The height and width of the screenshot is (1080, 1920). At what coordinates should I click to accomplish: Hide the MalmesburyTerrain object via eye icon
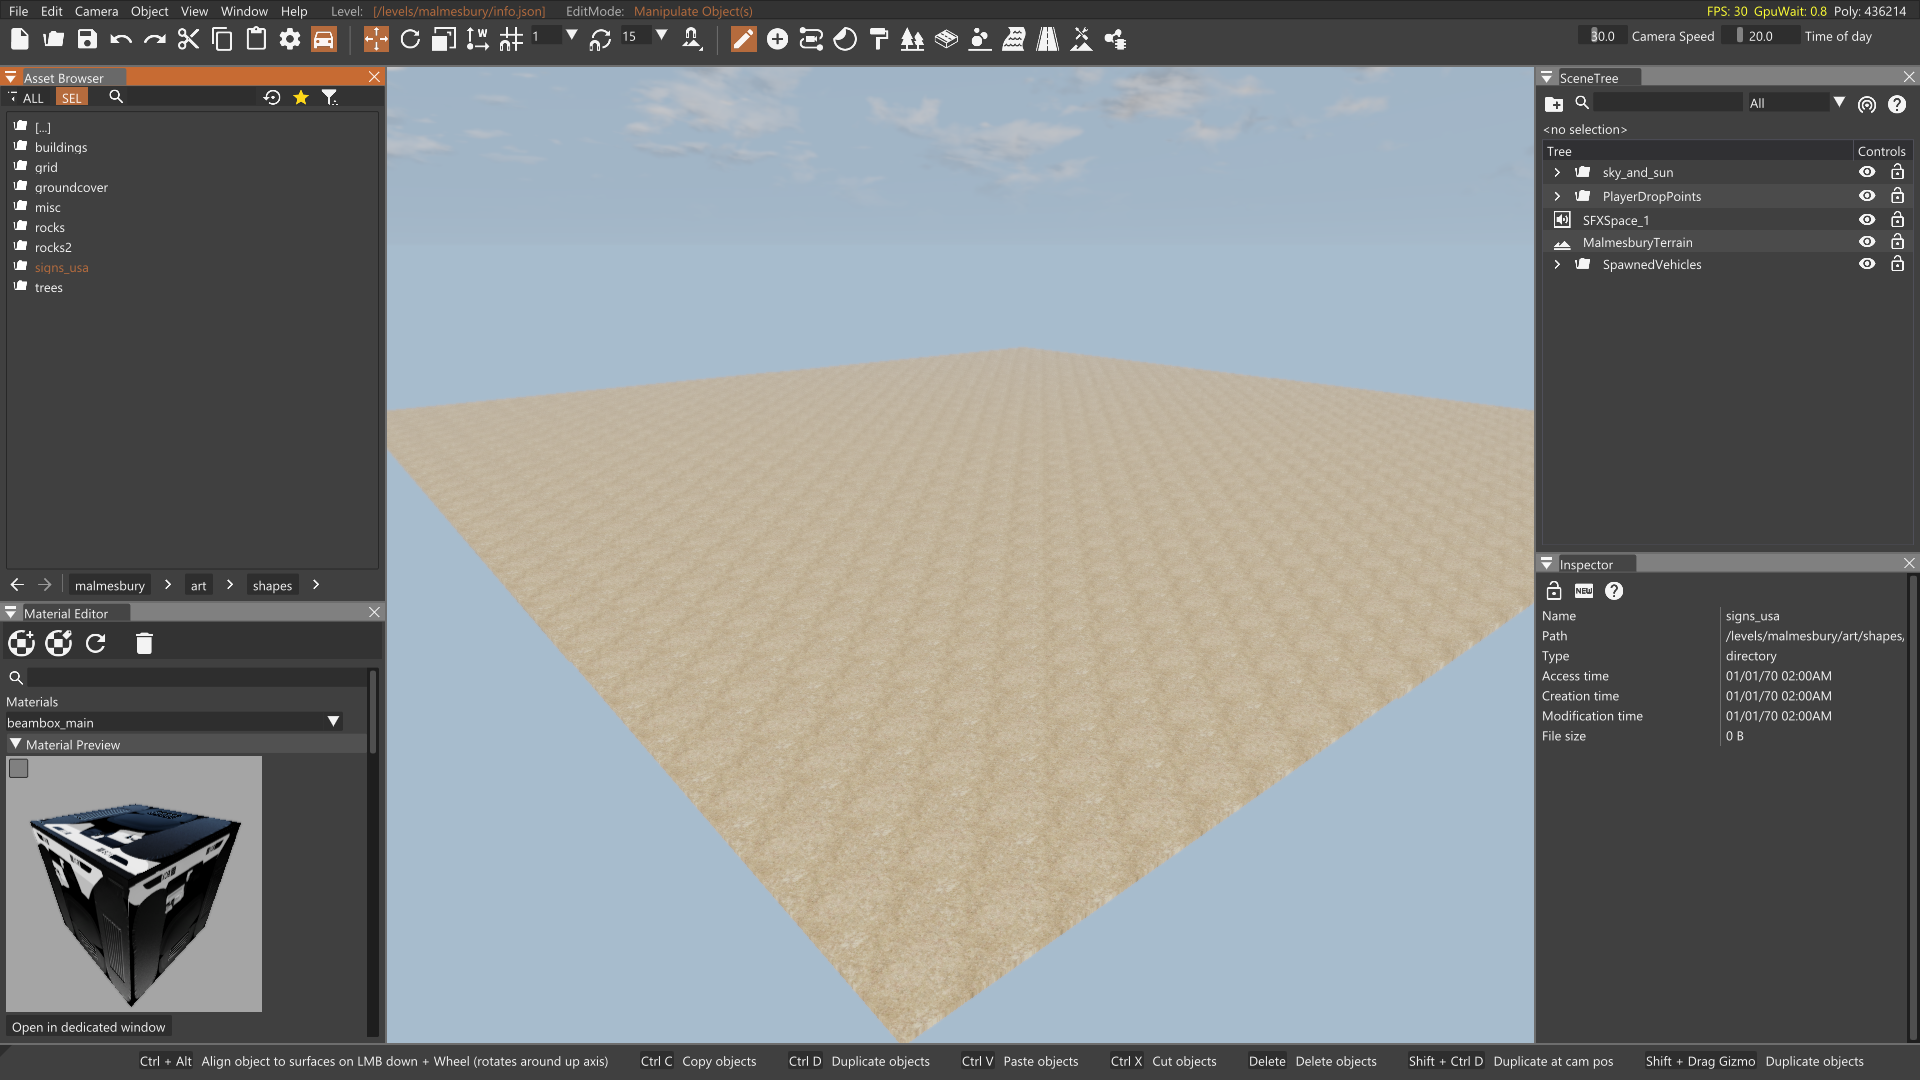[x=1866, y=242]
